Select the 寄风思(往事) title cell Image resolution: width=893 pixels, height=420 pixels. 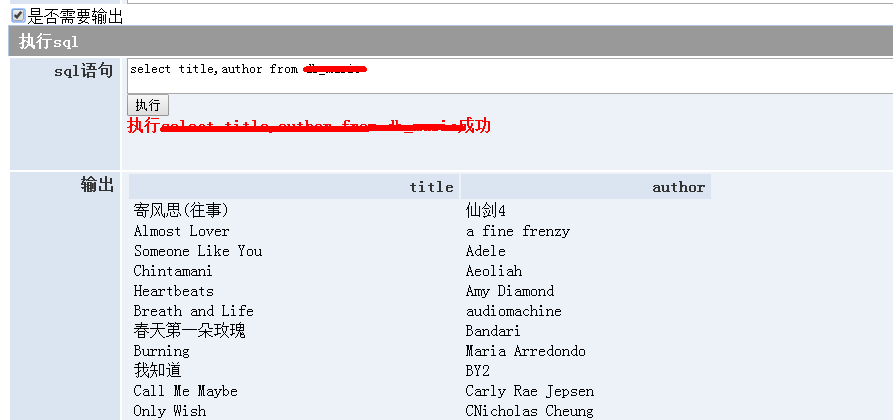click(x=181, y=210)
